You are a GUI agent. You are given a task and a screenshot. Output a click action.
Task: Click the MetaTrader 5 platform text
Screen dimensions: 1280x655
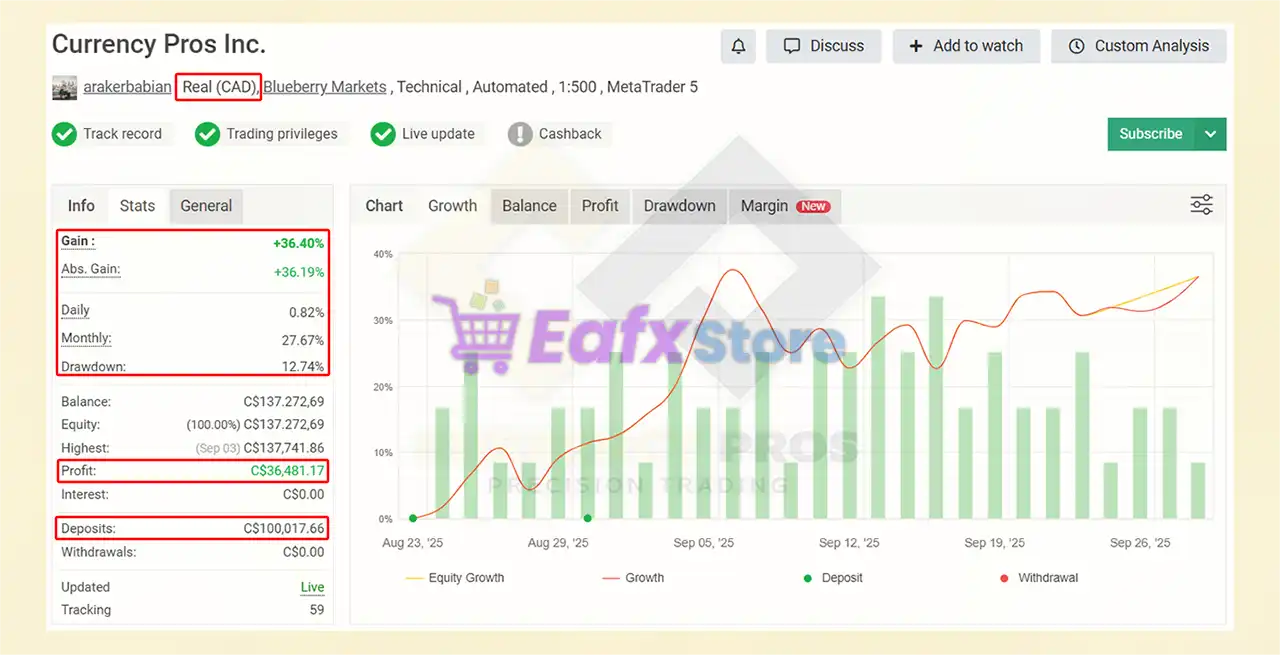(x=652, y=87)
